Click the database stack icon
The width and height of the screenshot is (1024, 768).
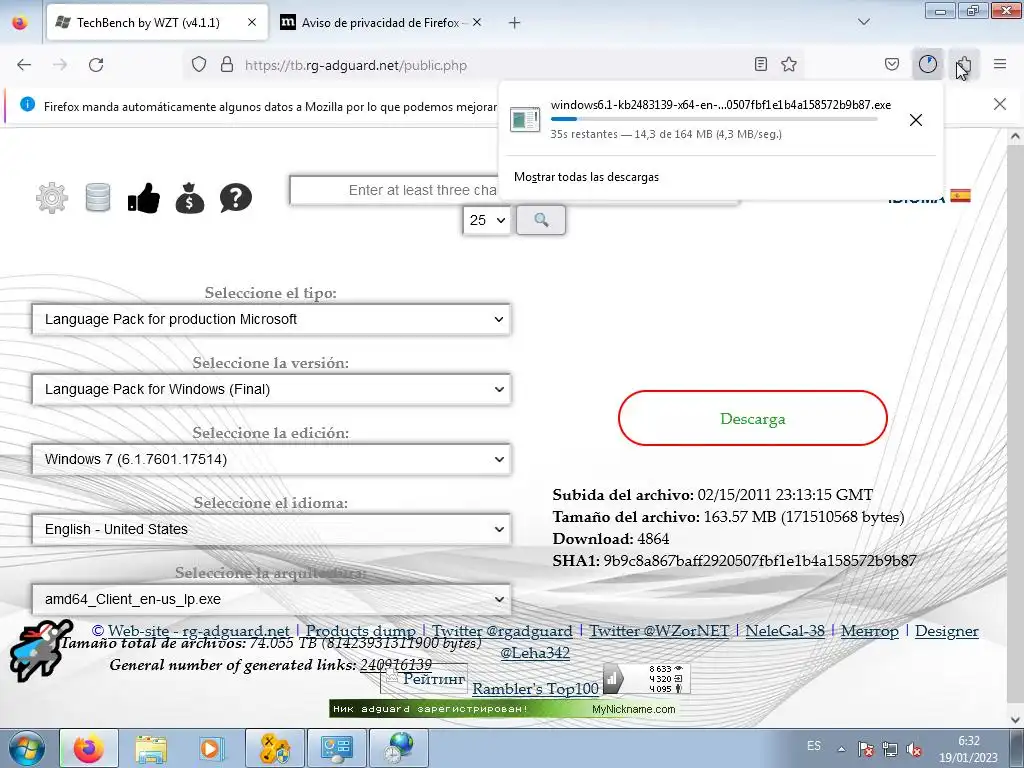98,198
